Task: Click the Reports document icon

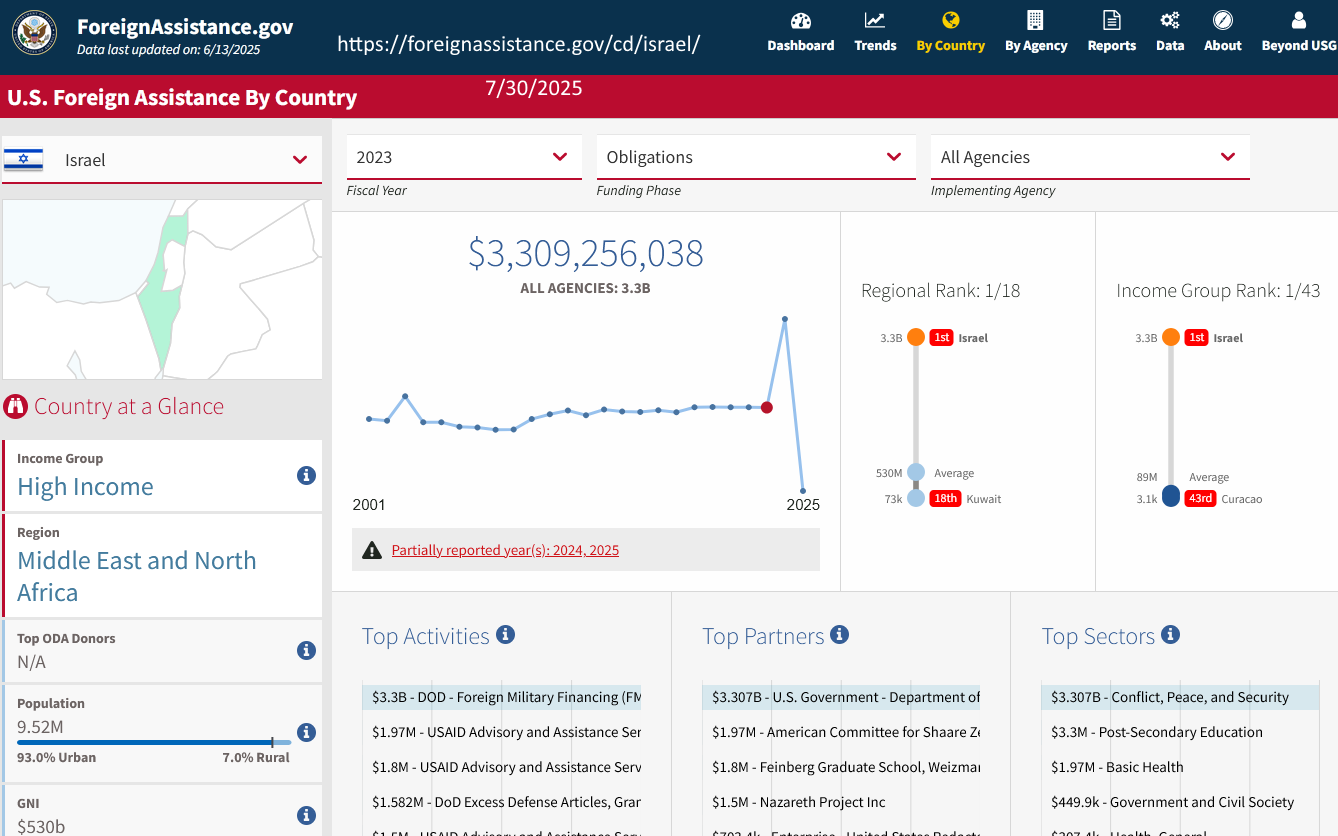Action: pos(1111,20)
